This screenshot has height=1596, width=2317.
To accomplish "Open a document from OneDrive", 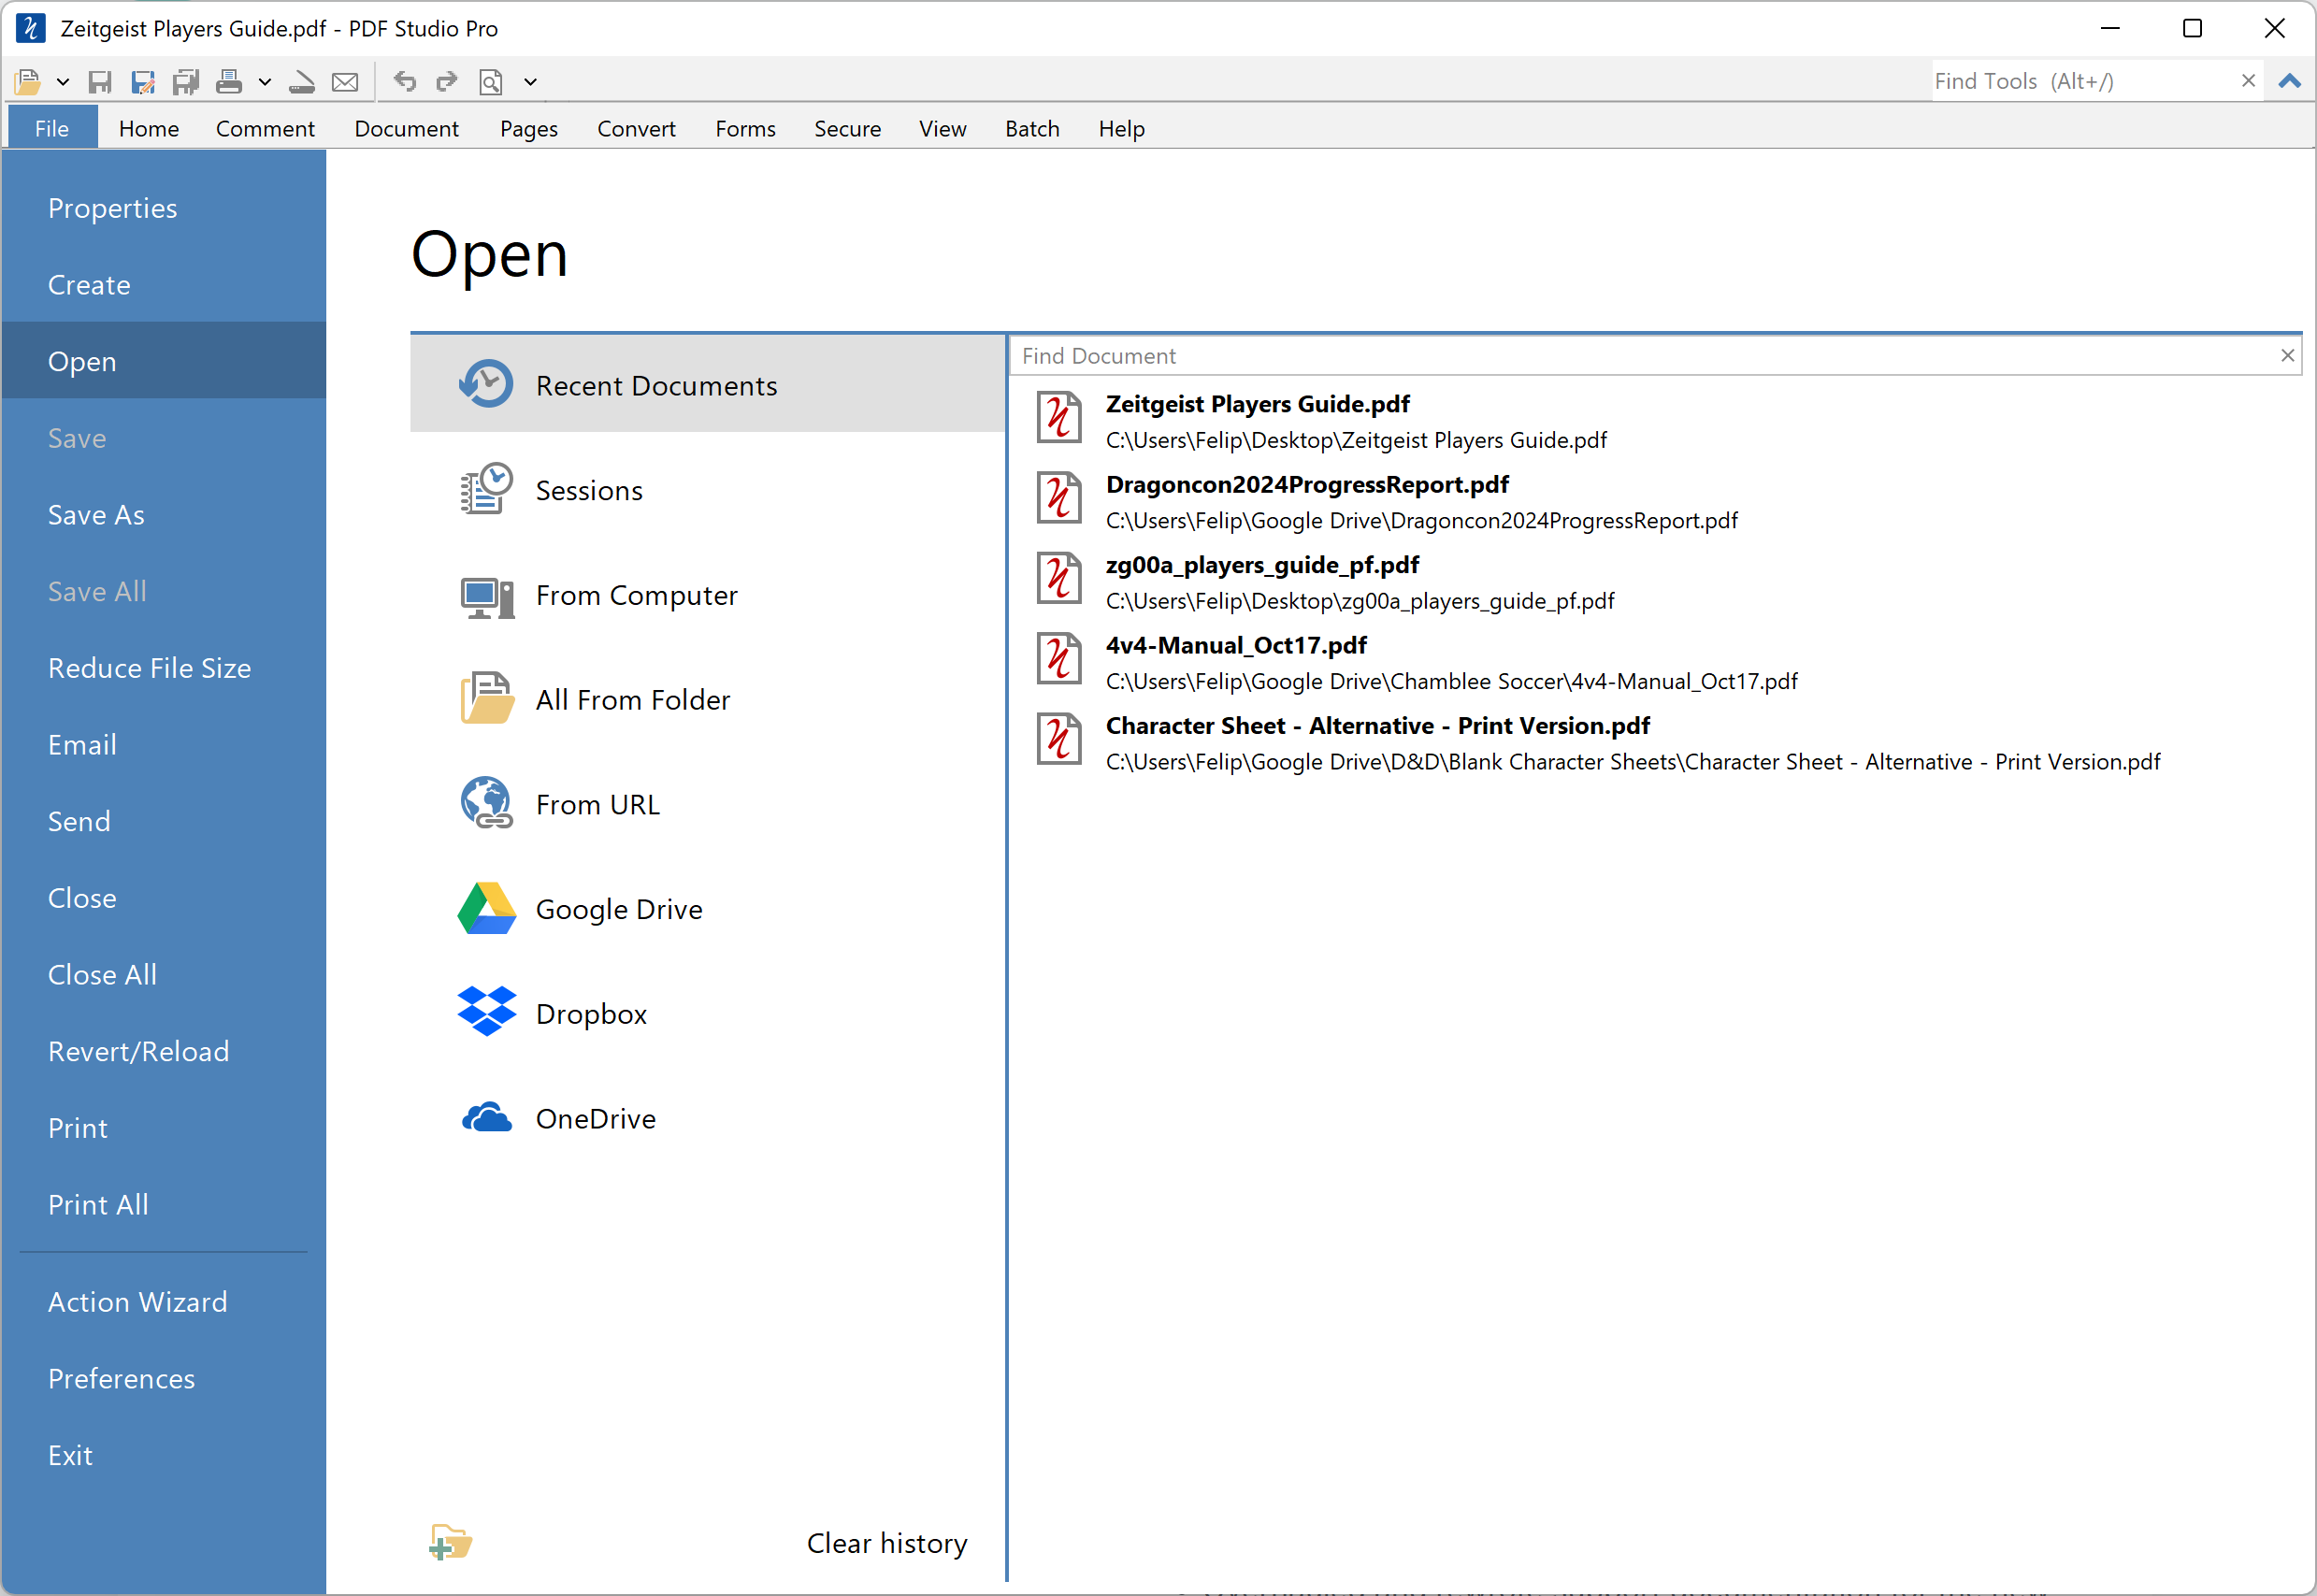I will click(596, 1119).
